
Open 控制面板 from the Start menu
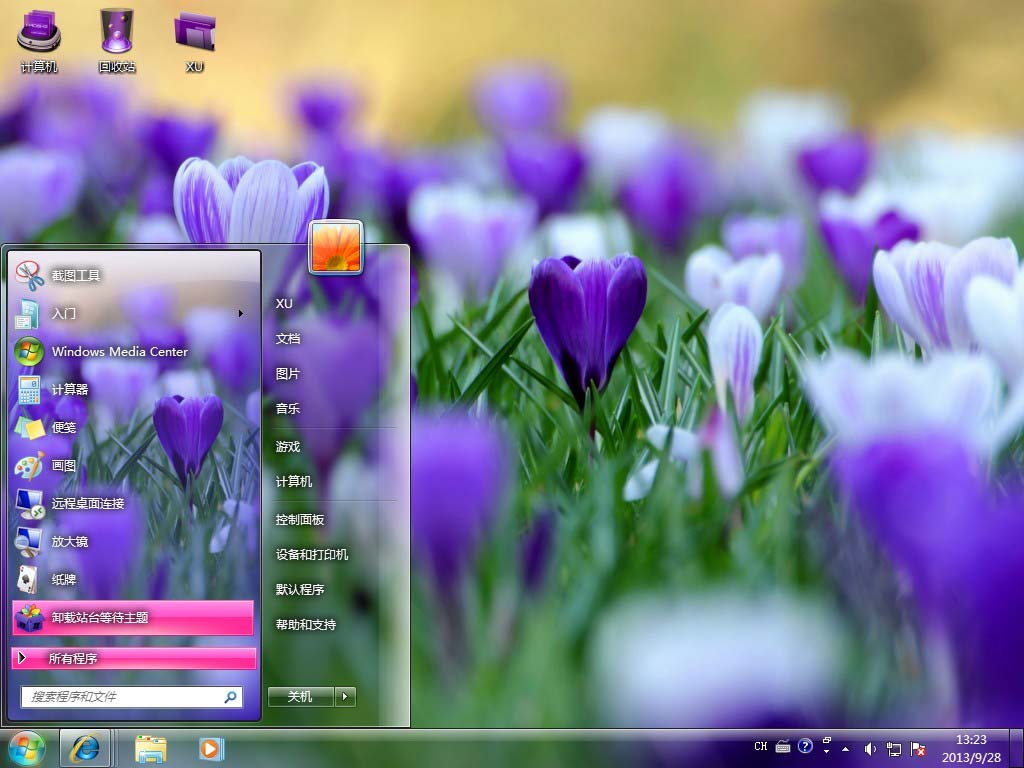(300, 520)
